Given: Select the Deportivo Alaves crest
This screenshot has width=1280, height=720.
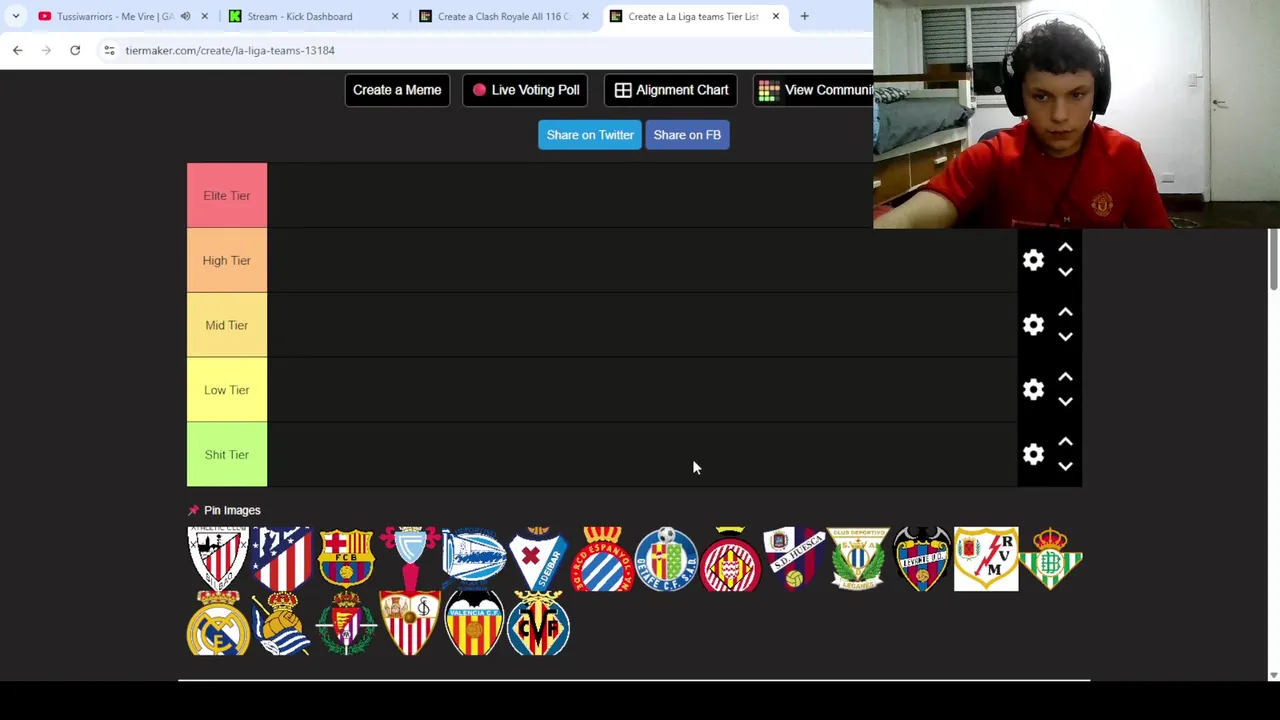Looking at the screenshot, I should click(x=474, y=559).
